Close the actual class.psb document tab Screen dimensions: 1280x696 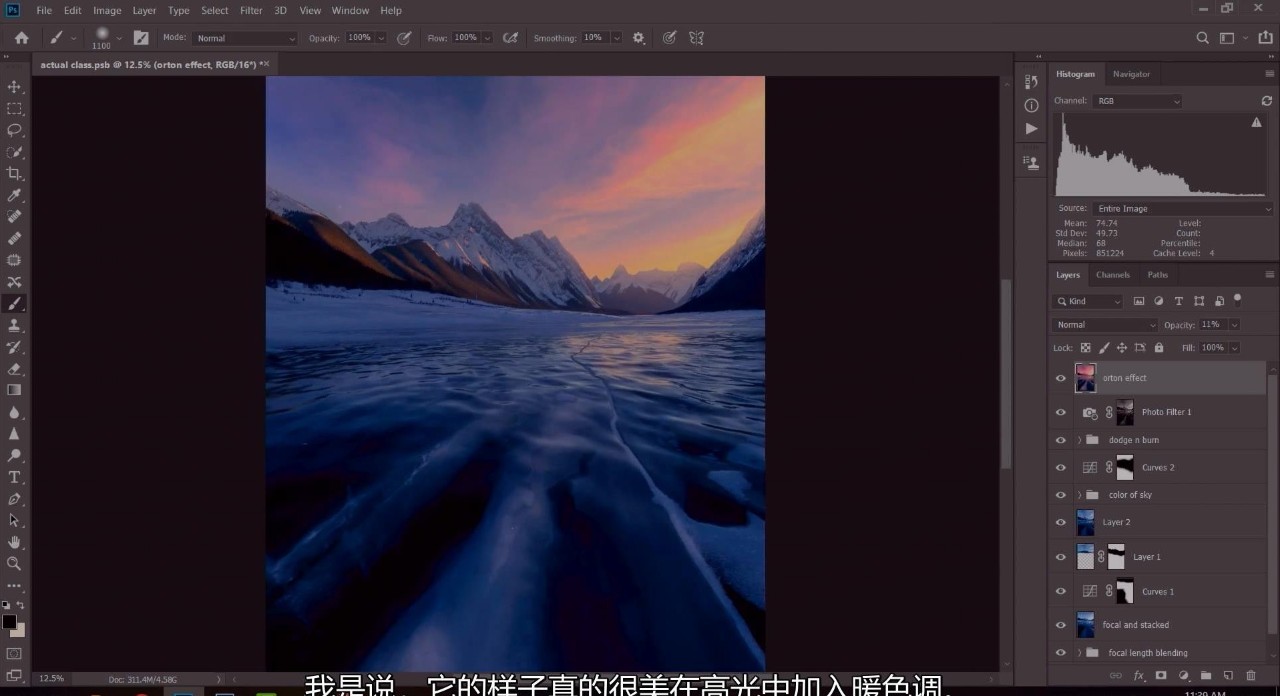tap(267, 64)
